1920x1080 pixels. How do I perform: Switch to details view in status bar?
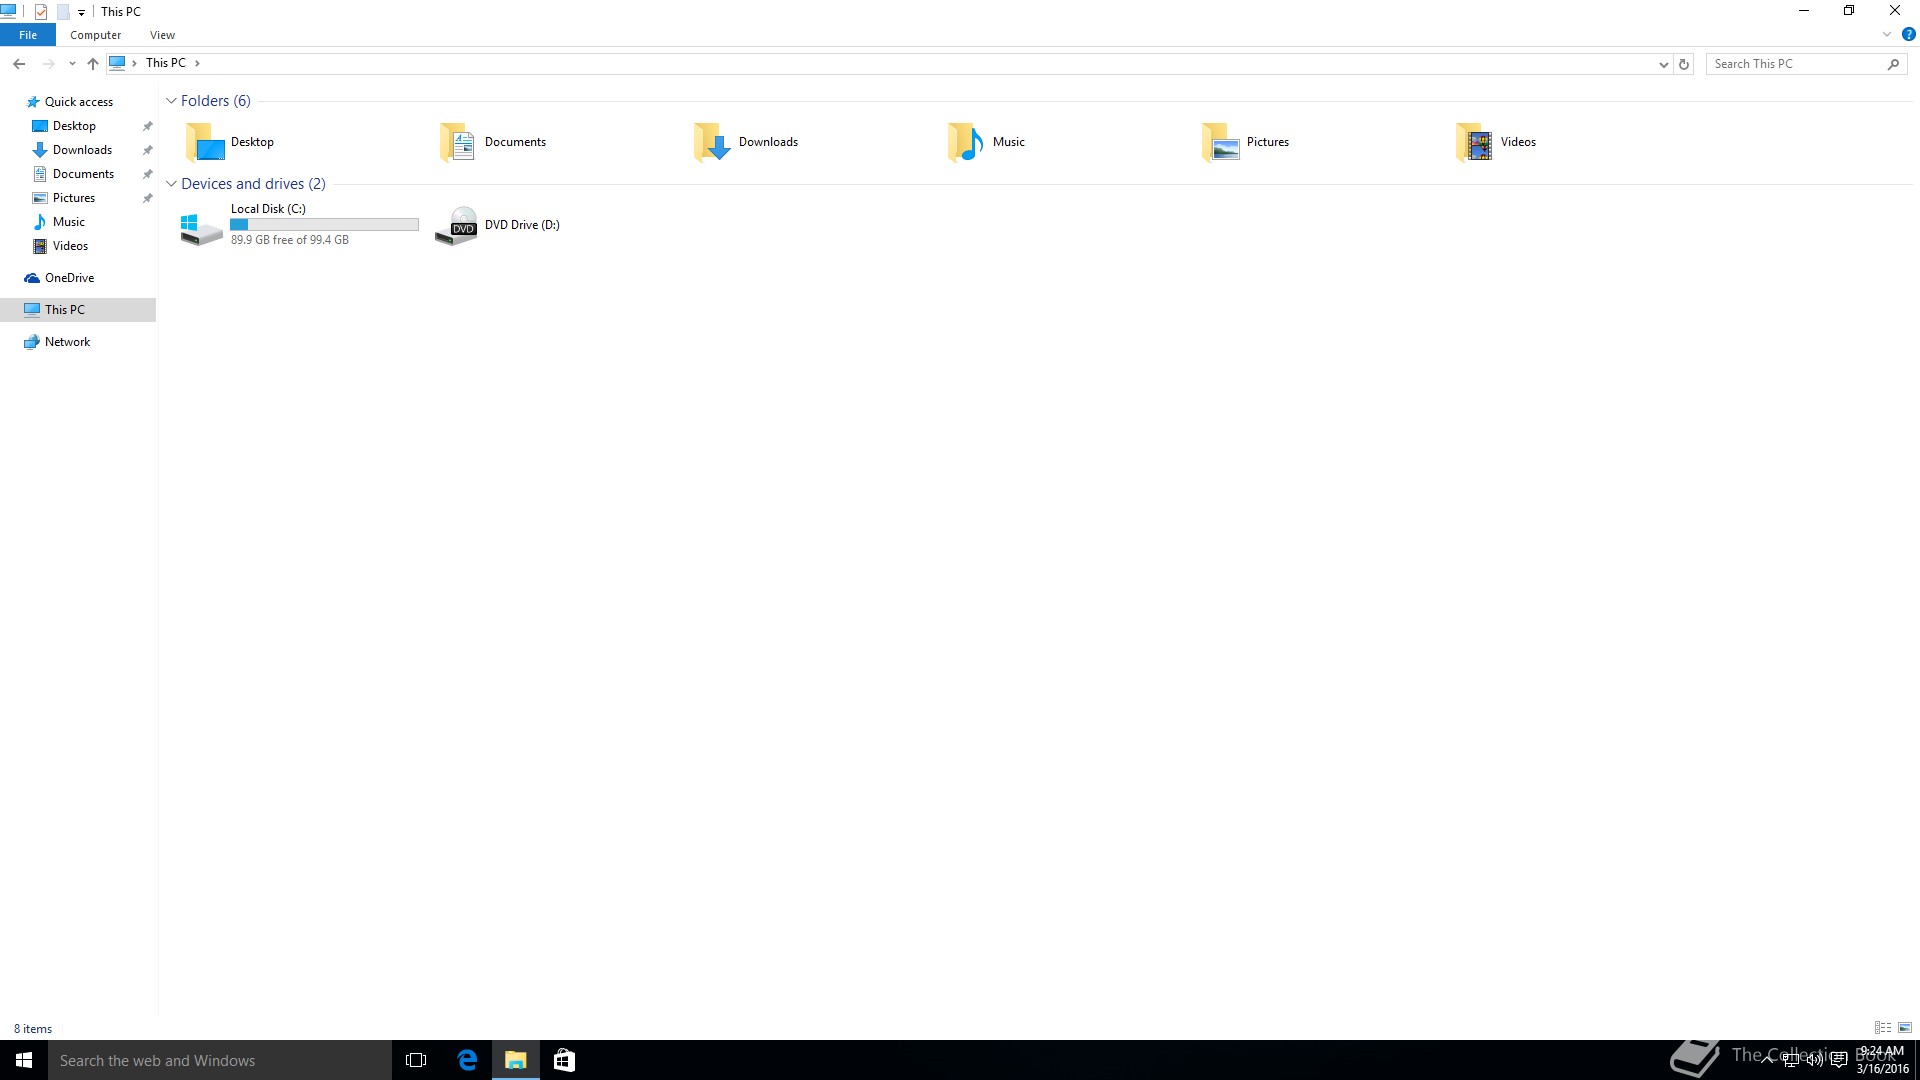(1883, 1028)
